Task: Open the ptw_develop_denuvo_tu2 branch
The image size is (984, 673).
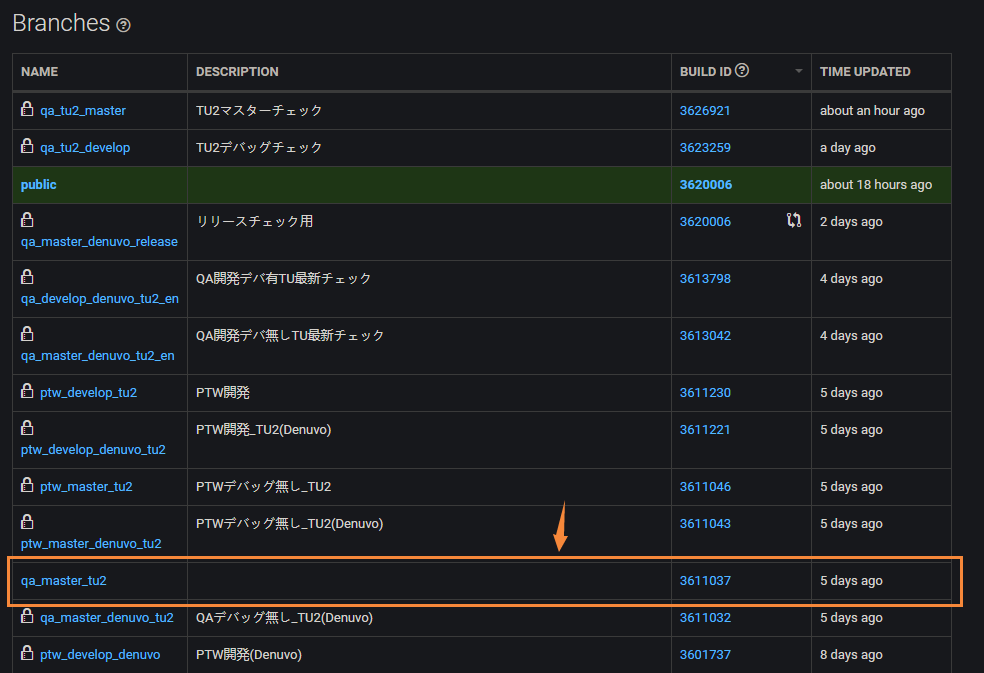Action: coord(93,450)
